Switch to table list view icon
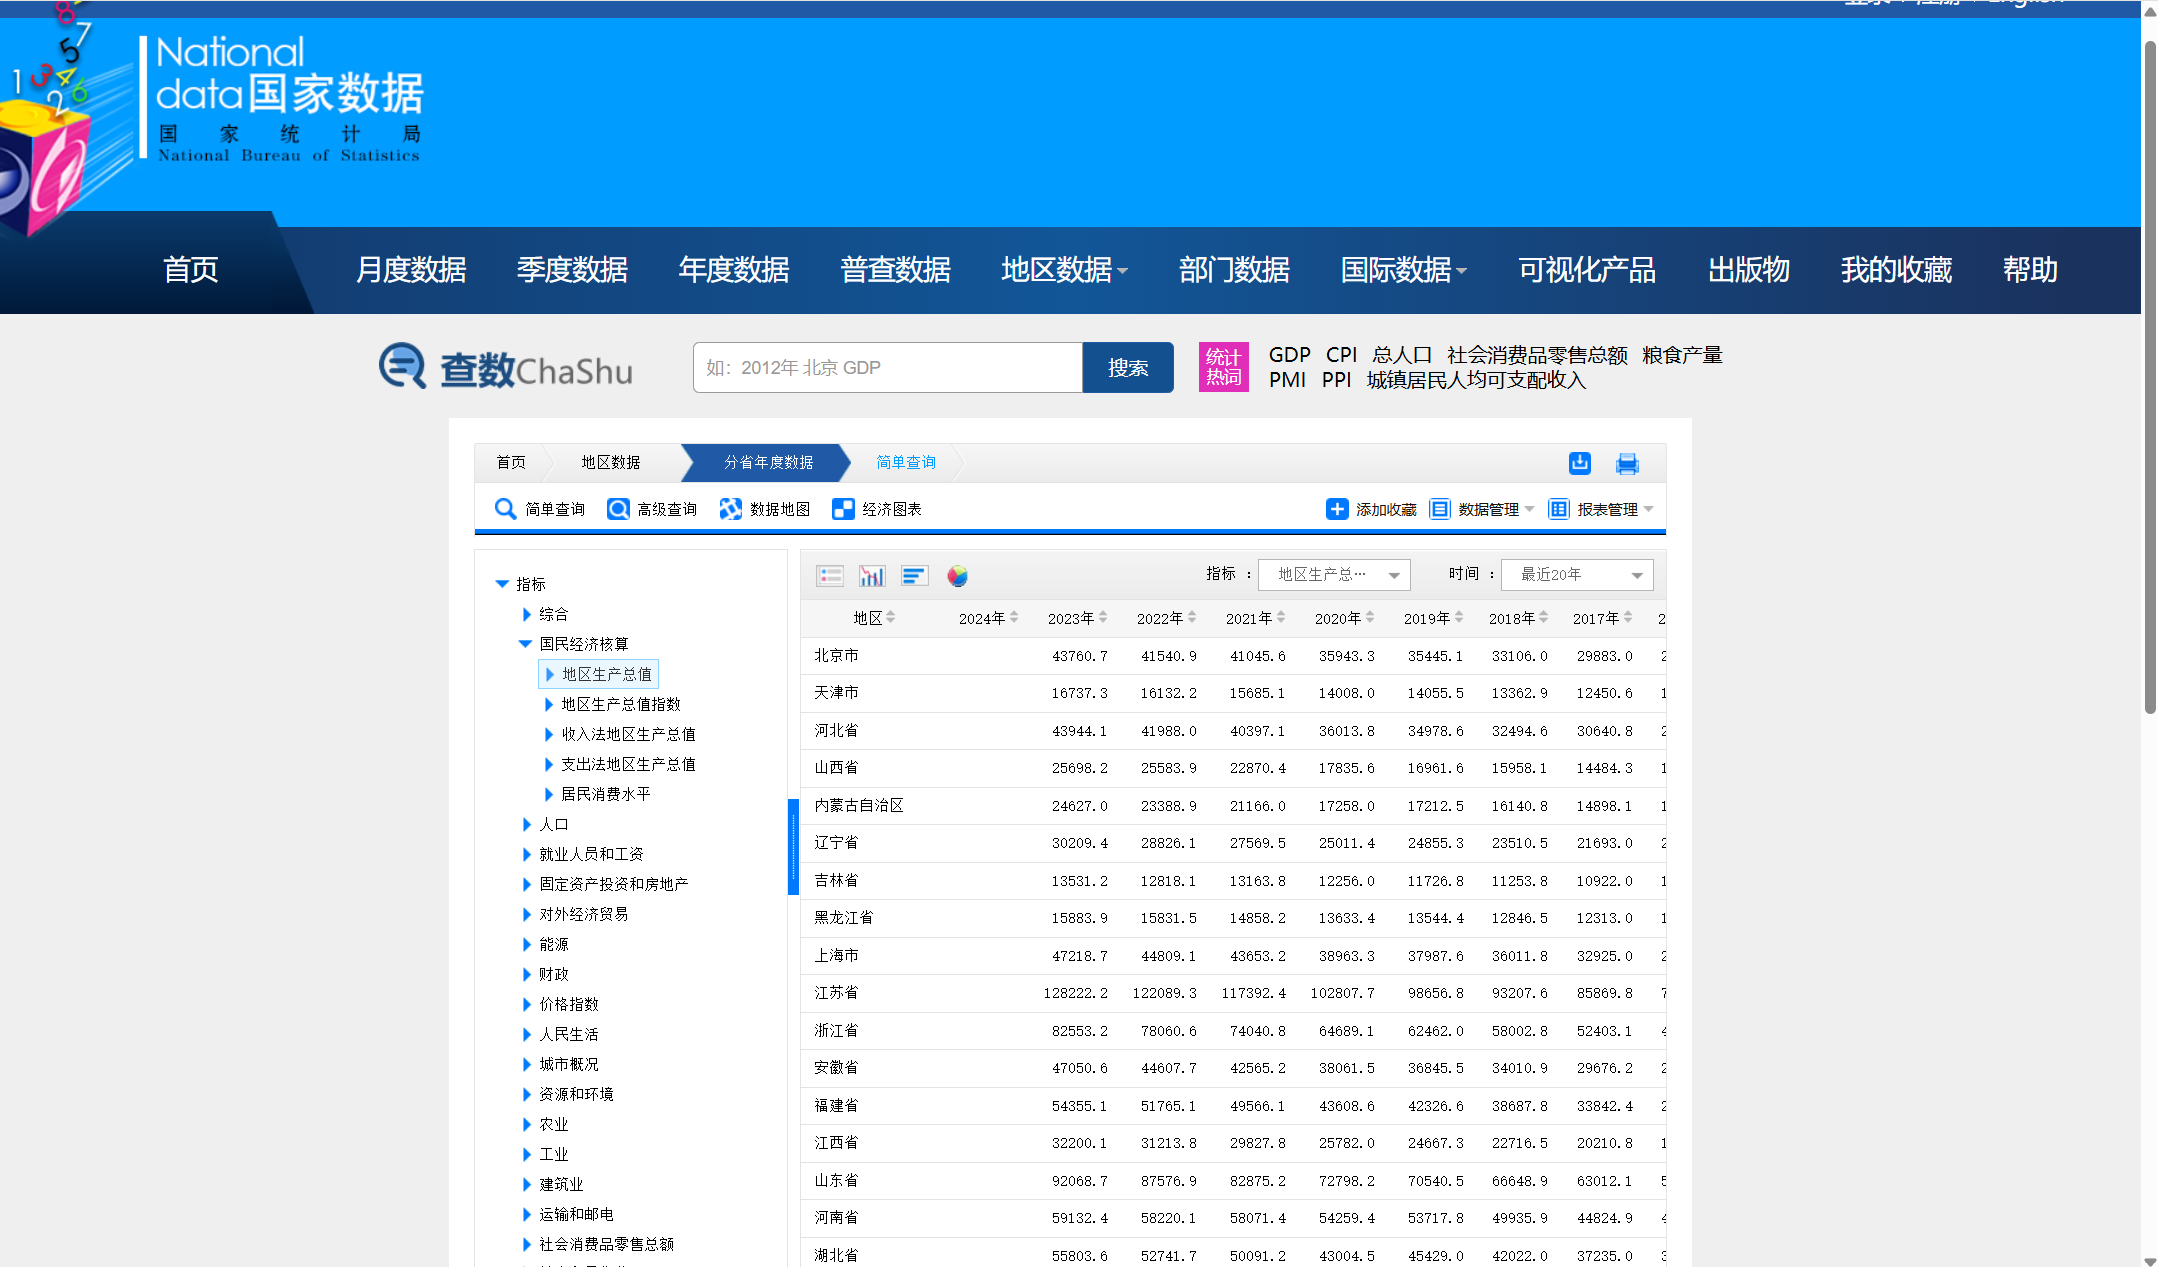 [x=830, y=576]
